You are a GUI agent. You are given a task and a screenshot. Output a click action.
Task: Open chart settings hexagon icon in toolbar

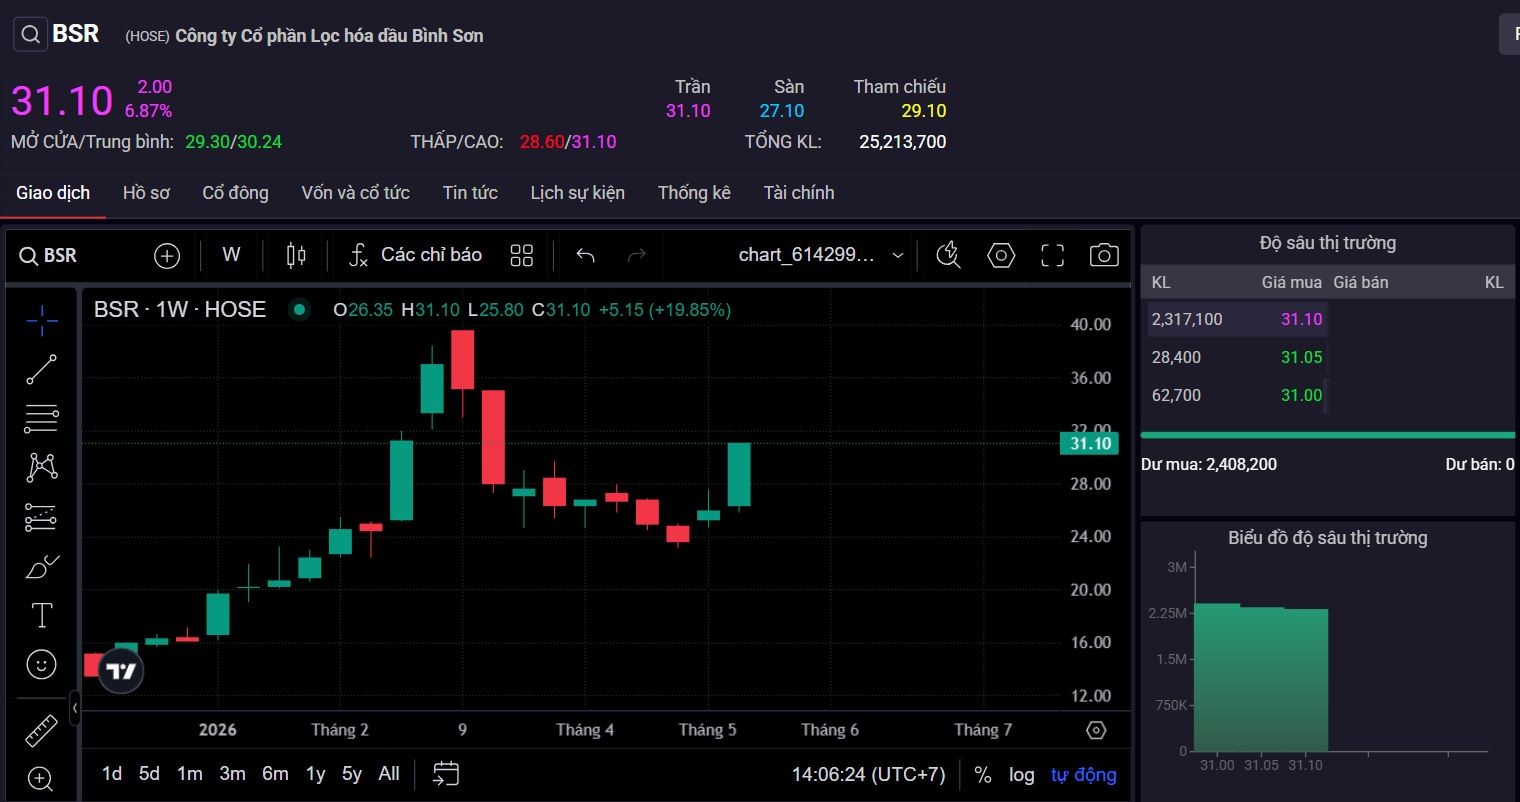point(1001,255)
